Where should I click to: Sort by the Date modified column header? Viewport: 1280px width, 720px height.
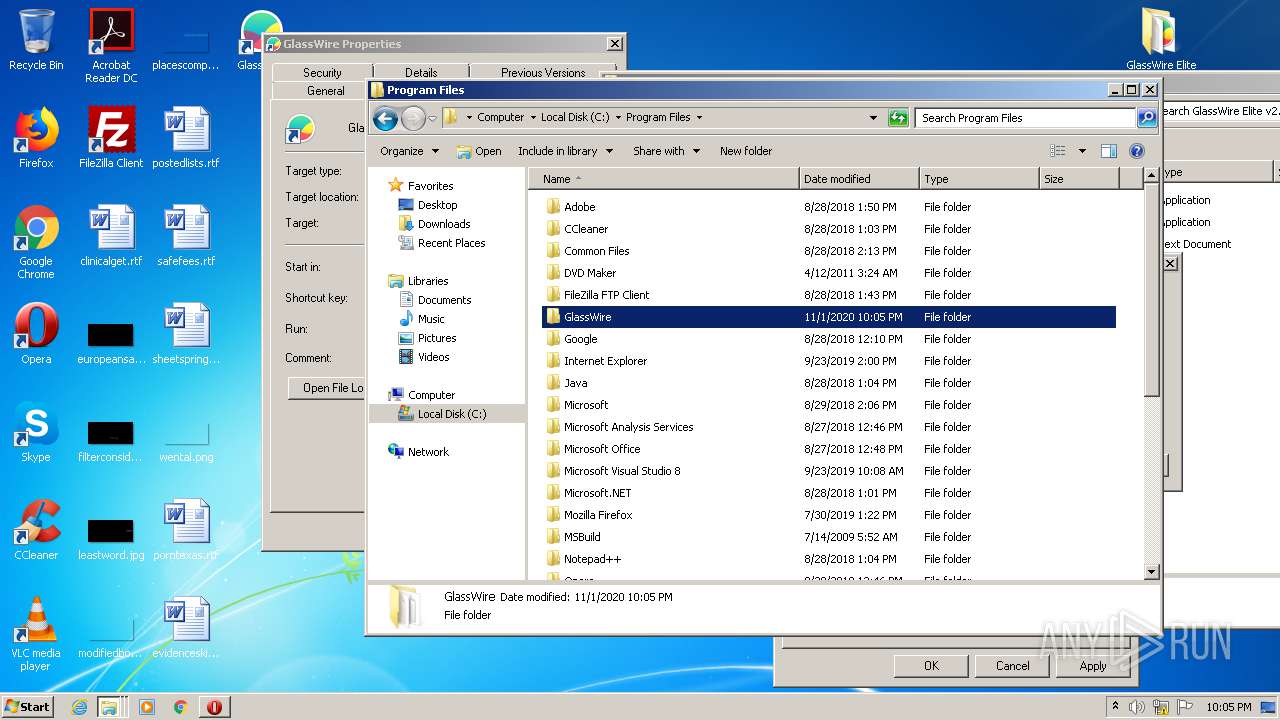pyautogui.click(x=859, y=179)
